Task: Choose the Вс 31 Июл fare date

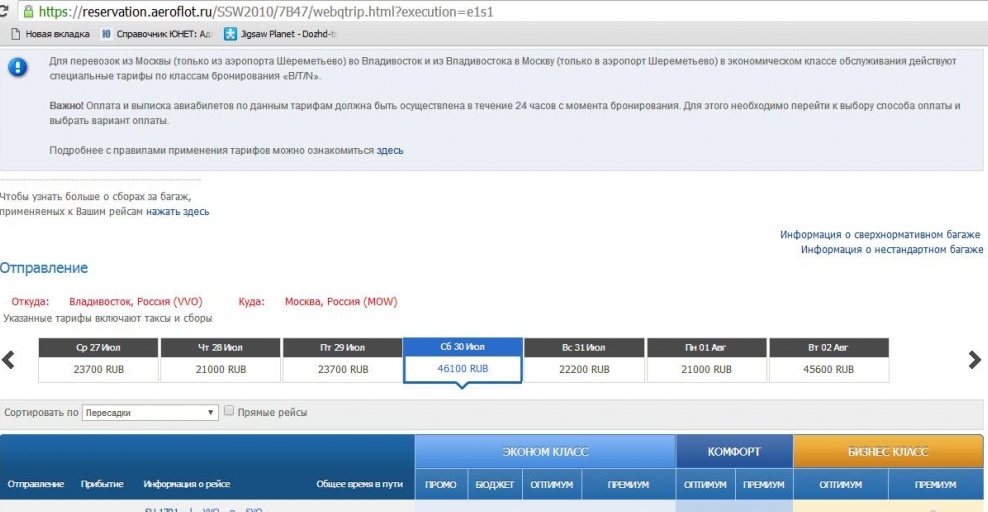Action: 584,359
